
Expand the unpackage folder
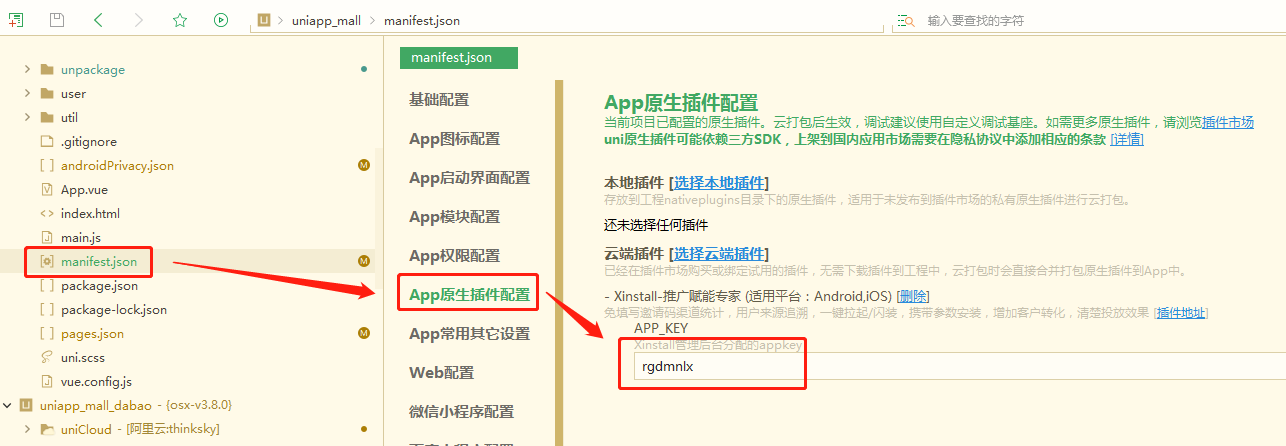pyautogui.click(x=27, y=70)
